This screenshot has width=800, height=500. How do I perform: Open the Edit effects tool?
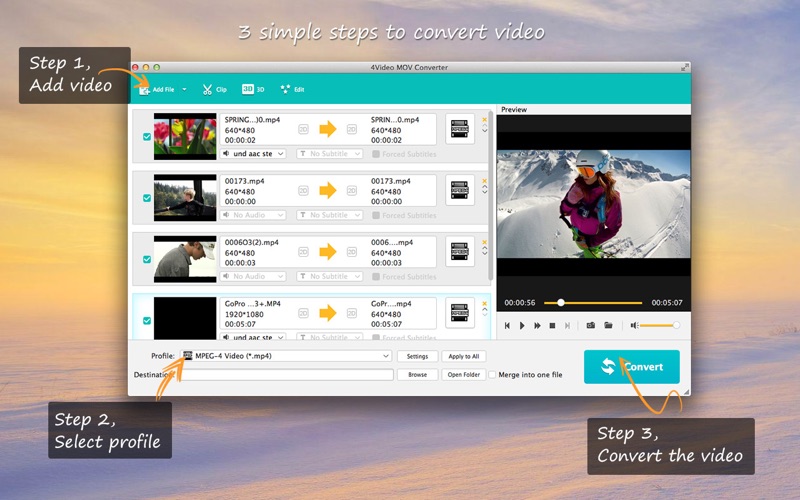292,89
